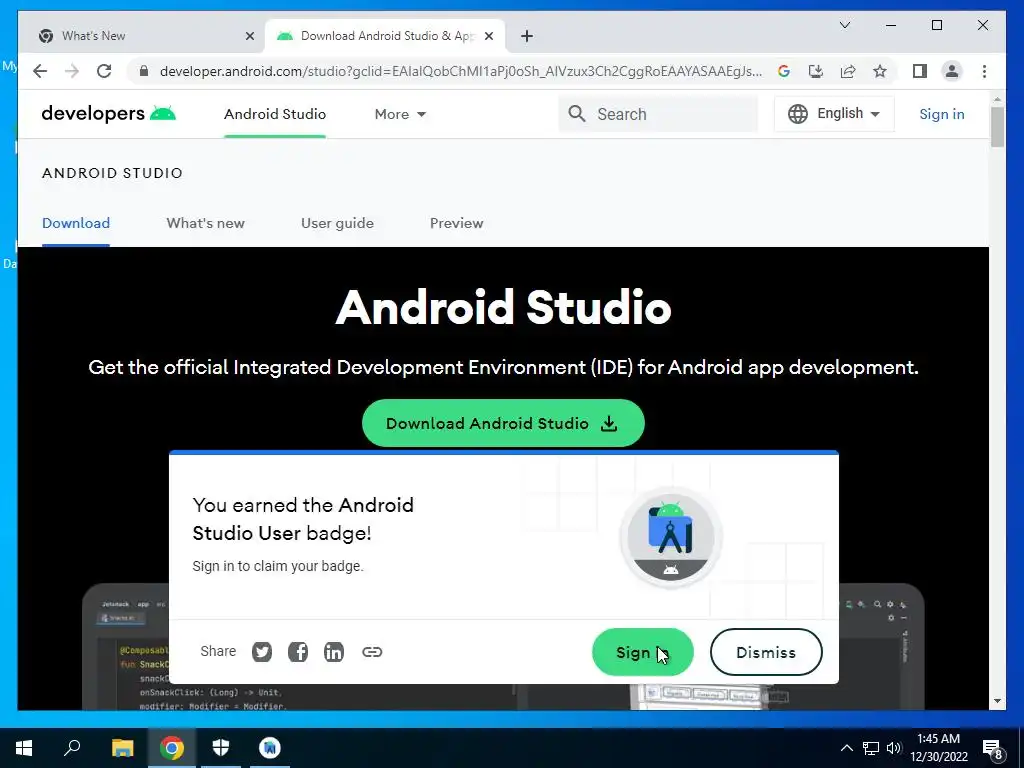This screenshot has width=1024, height=768.
Task: Close the Download Android Studio tab
Action: pyautogui.click(x=488, y=36)
